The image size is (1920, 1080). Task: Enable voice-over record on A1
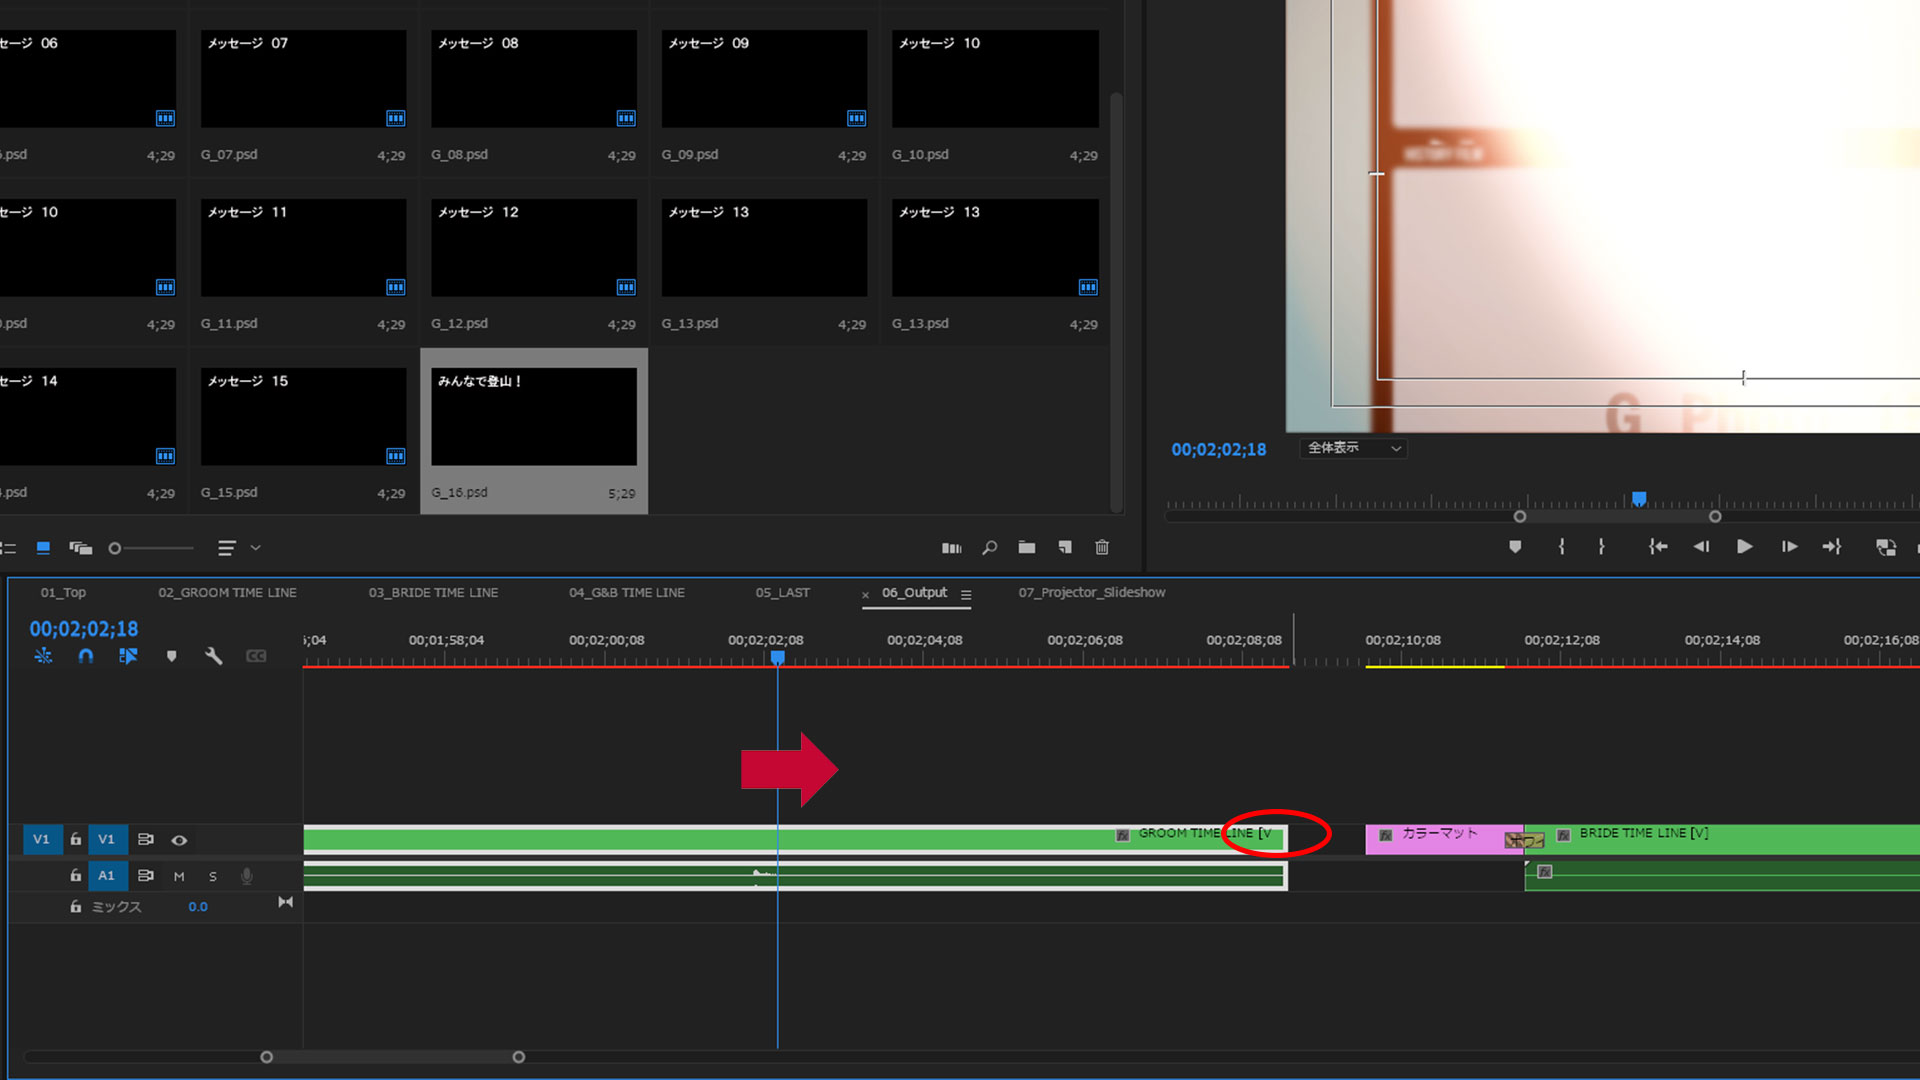point(247,877)
